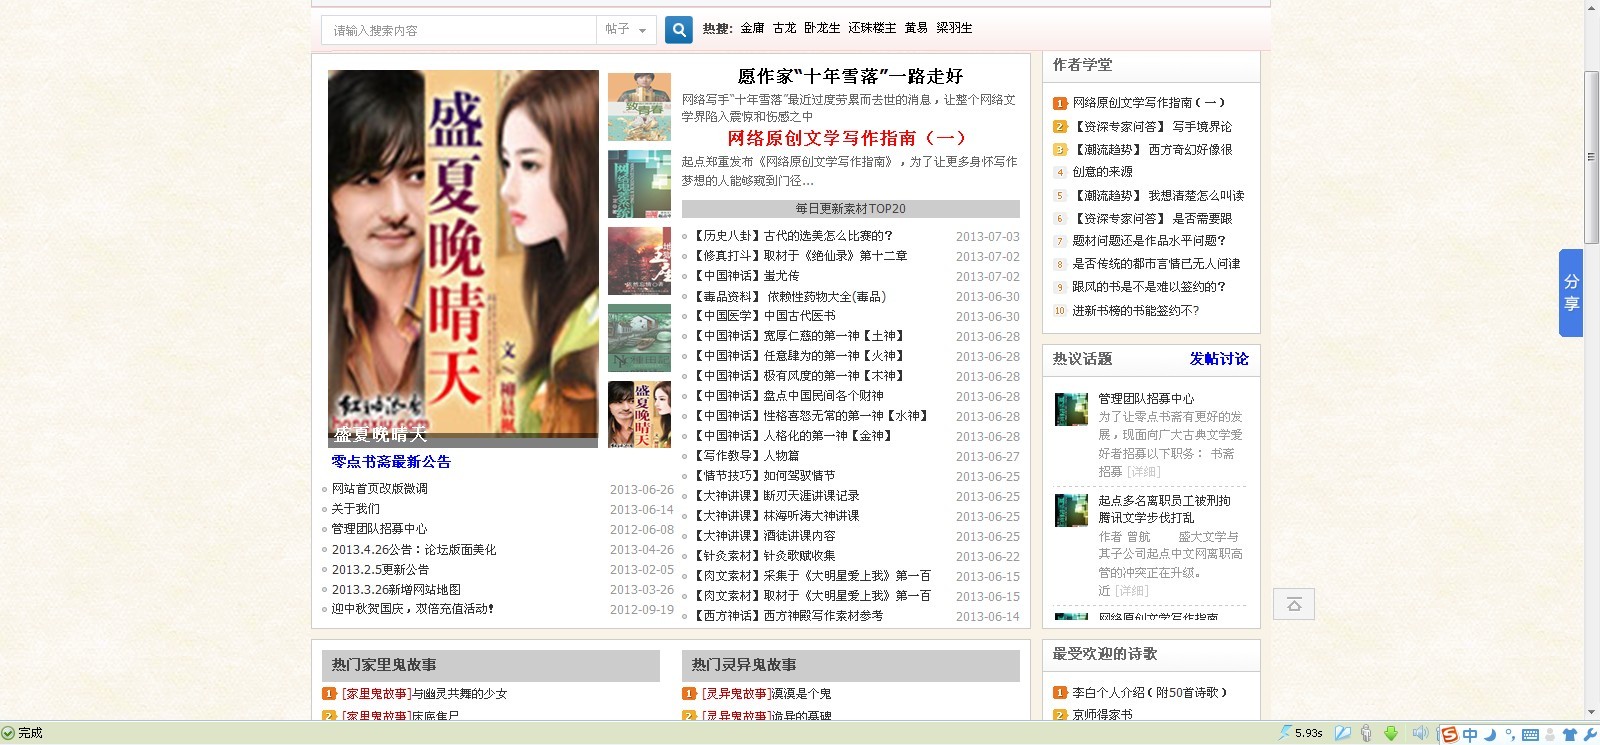Click the 发帖讨论 link
1600x745 pixels.
1219,359
